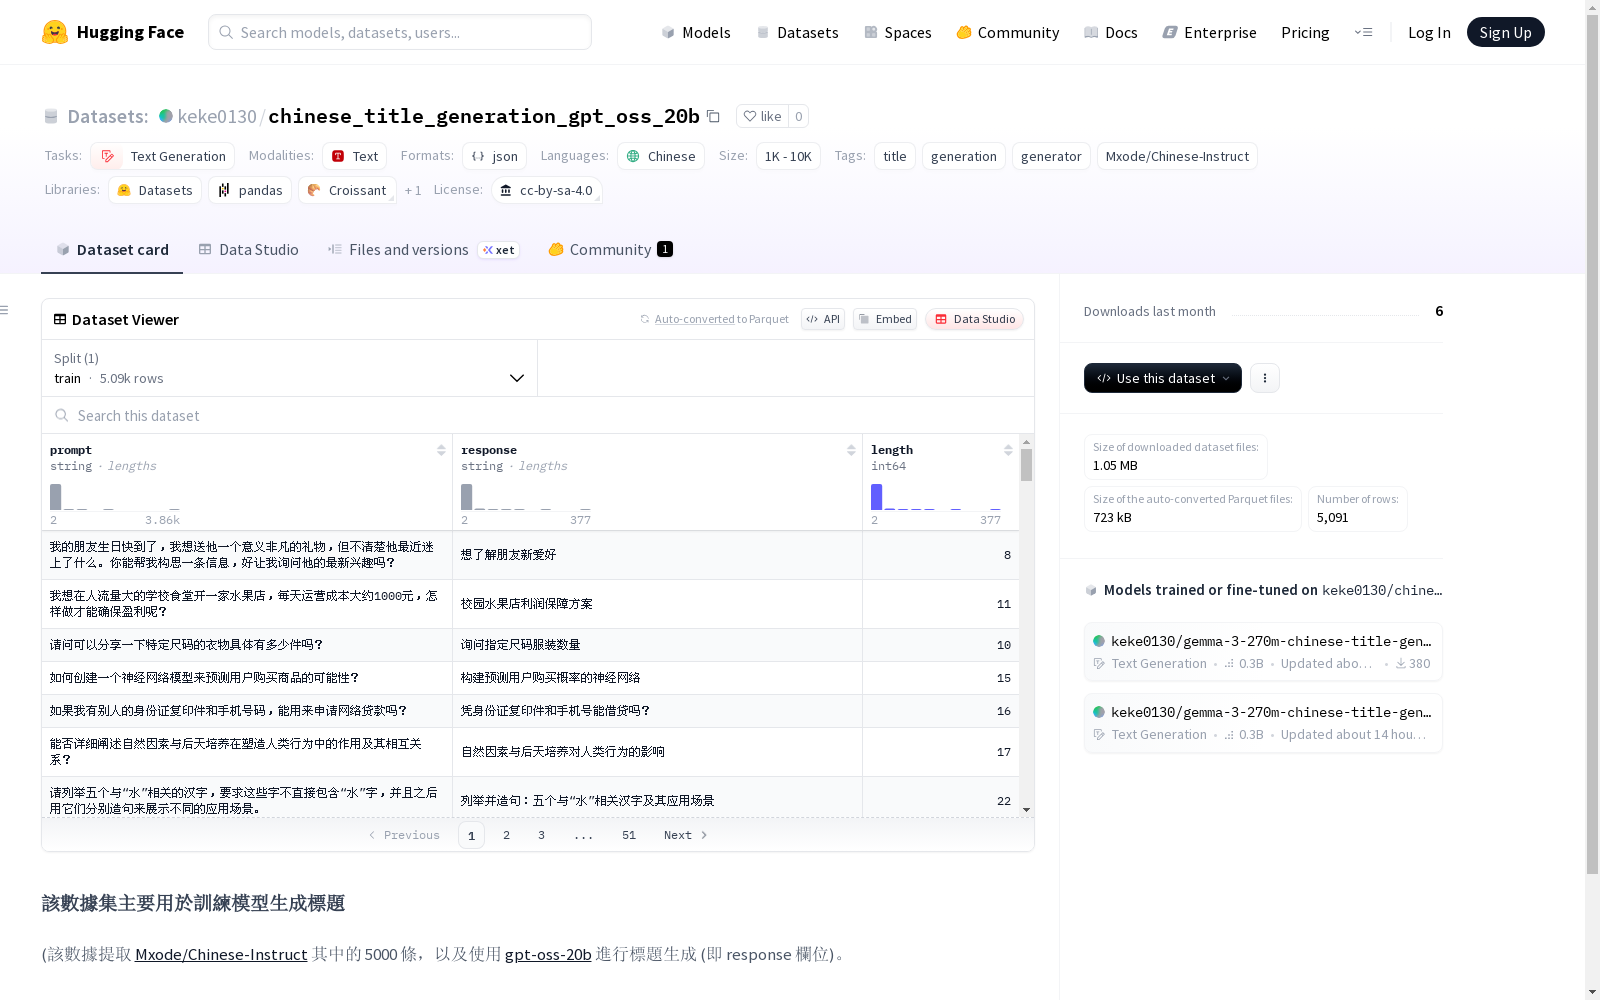
Task: Toggle the left sidebar table of contents icon
Action: pos(5,310)
